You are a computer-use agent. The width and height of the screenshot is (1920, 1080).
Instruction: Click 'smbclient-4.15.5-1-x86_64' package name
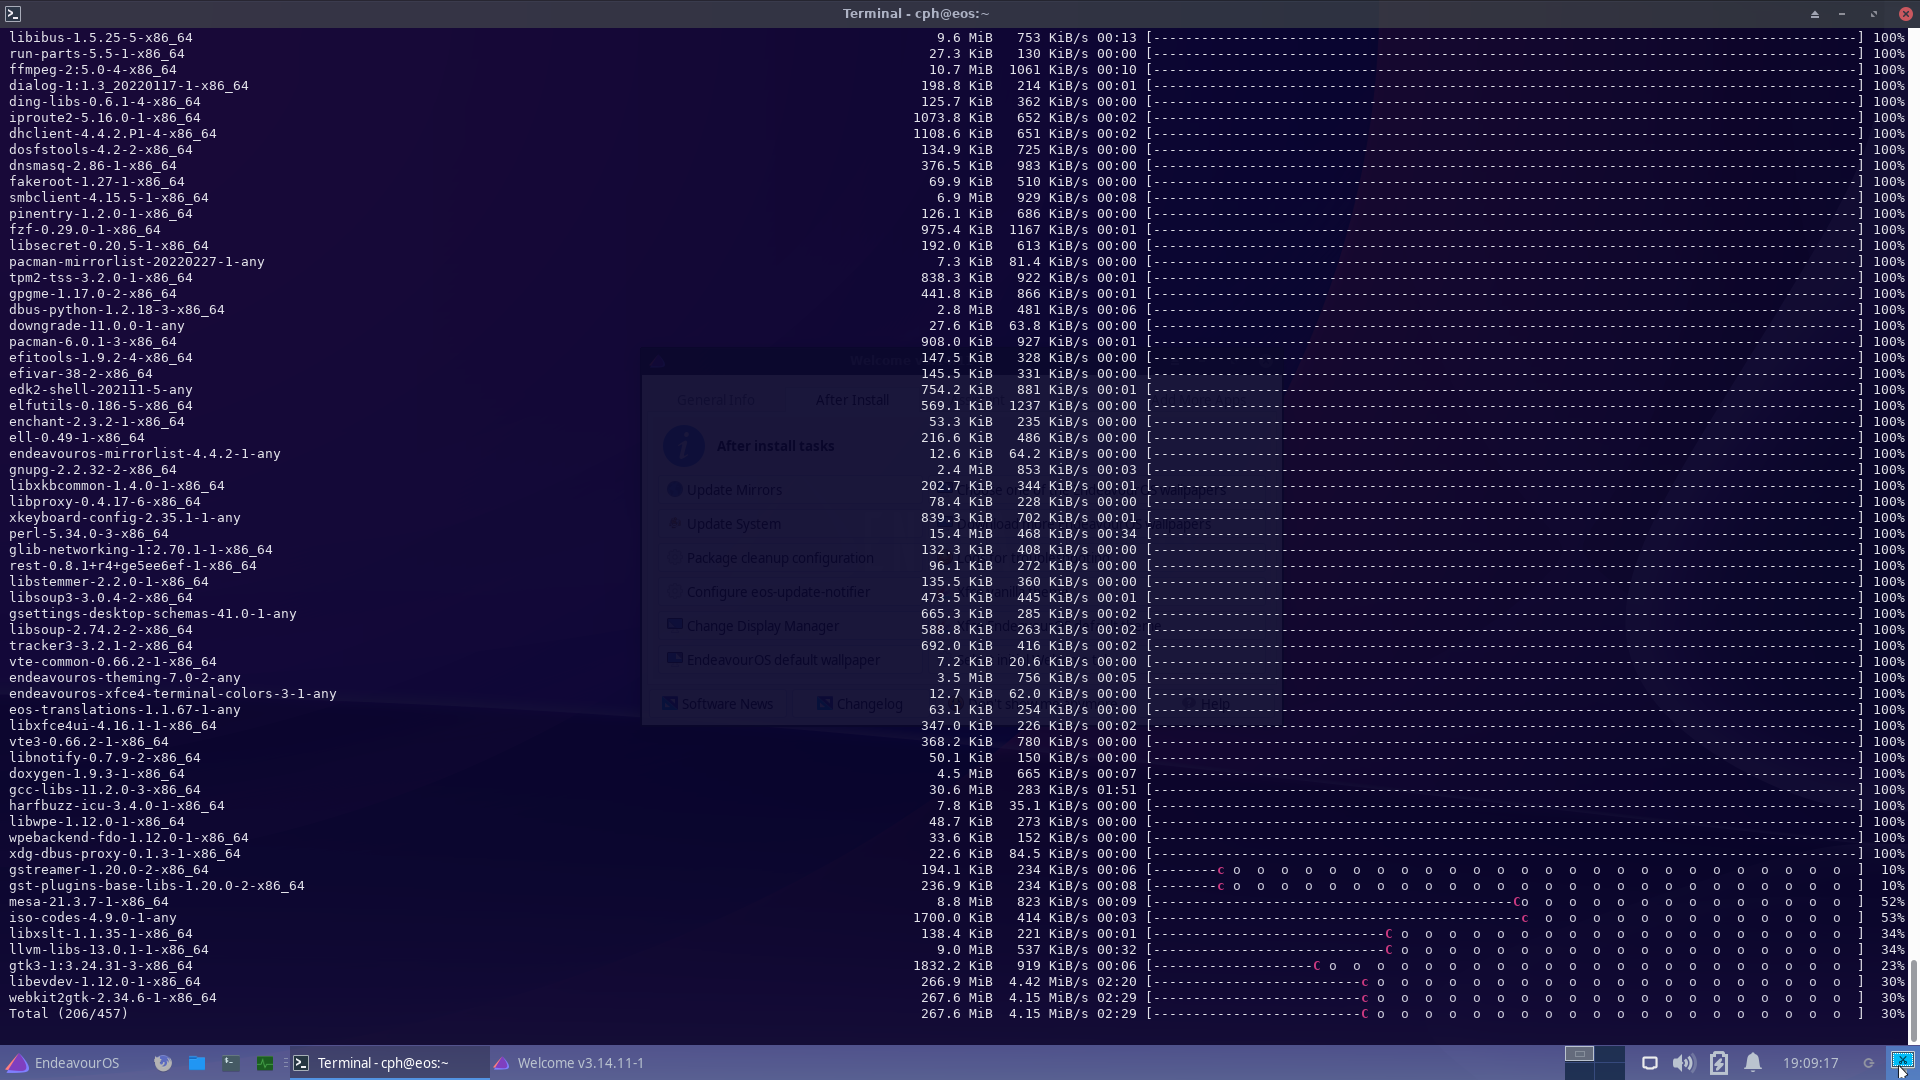(108, 198)
